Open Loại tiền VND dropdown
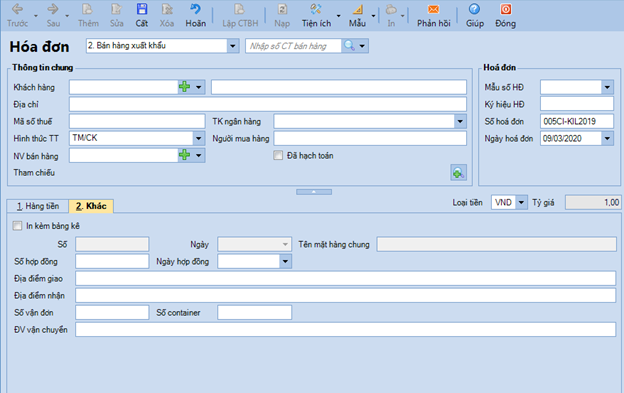Image resolution: width=624 pixels, height=393 pixels. [521, 202]
